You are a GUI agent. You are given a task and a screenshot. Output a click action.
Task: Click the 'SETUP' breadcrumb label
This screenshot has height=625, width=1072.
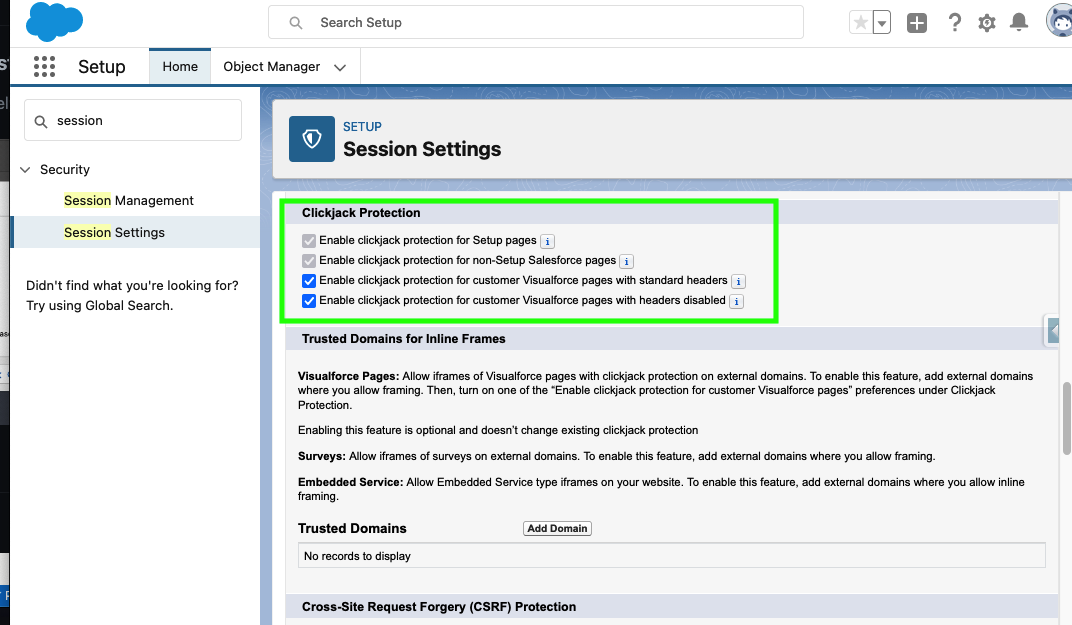point(362,127)
